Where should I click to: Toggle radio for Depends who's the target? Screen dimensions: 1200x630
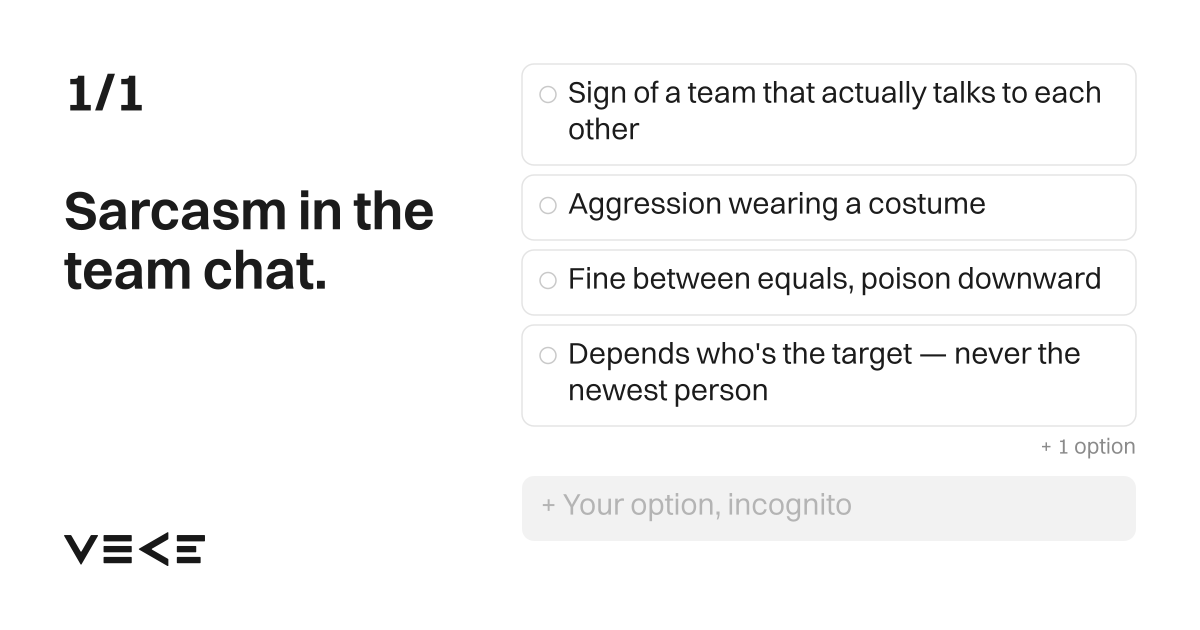(x=548, y=355)
